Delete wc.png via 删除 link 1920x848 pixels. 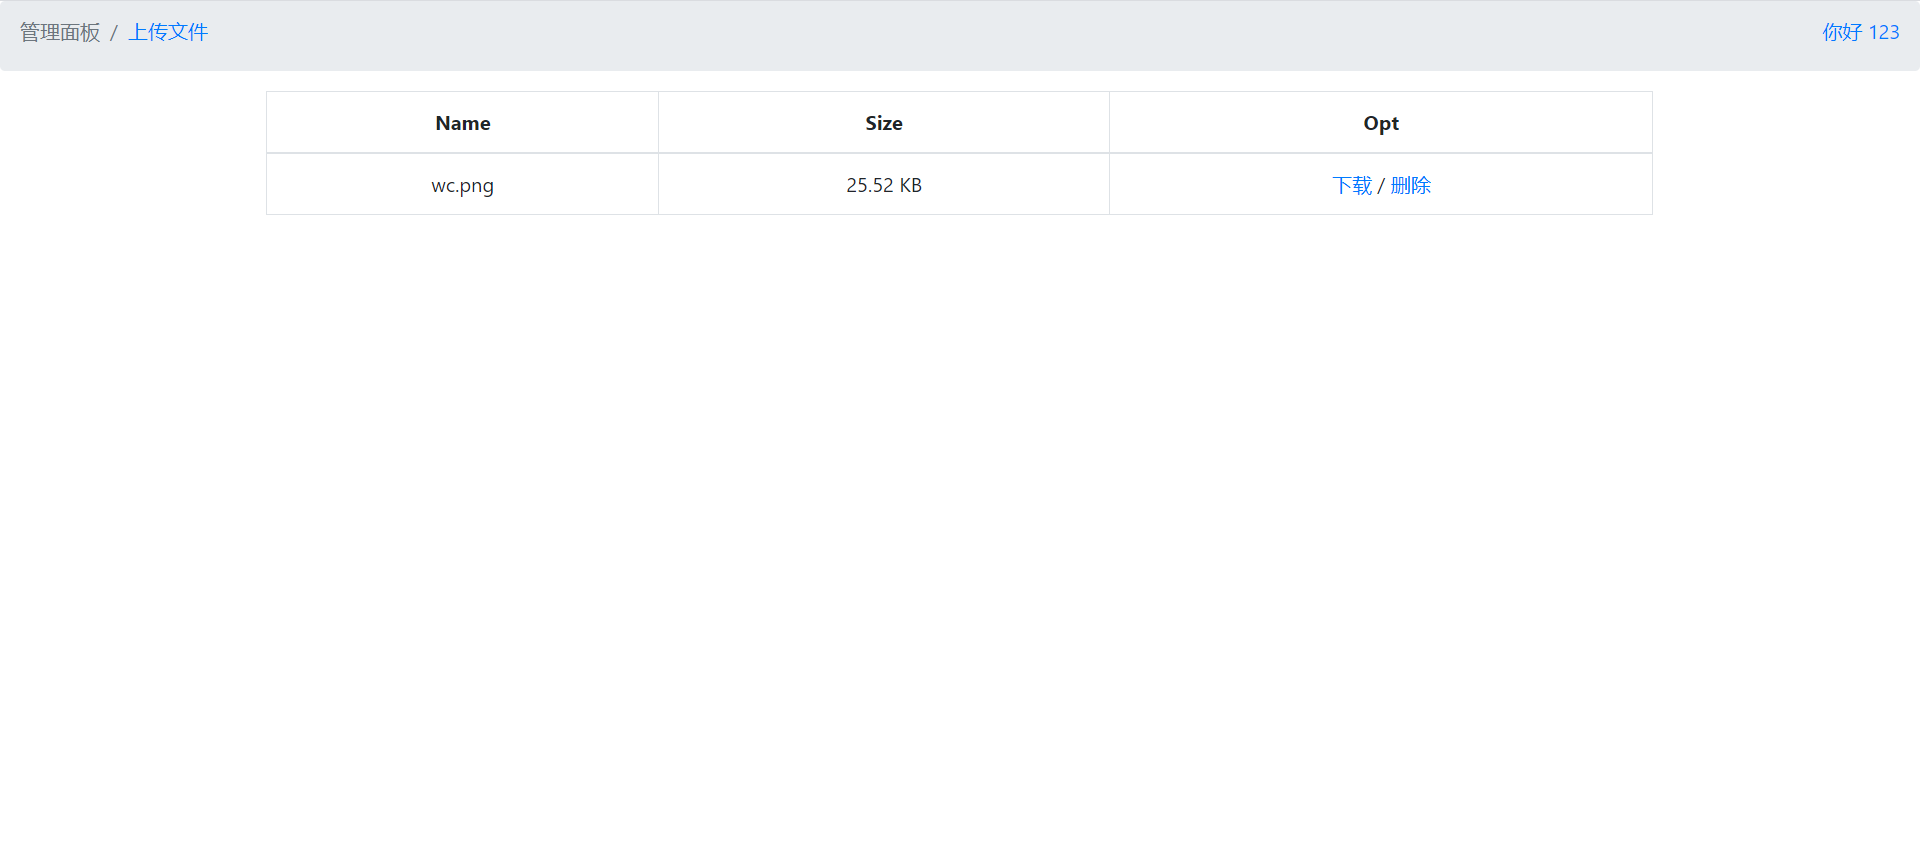1410,185
